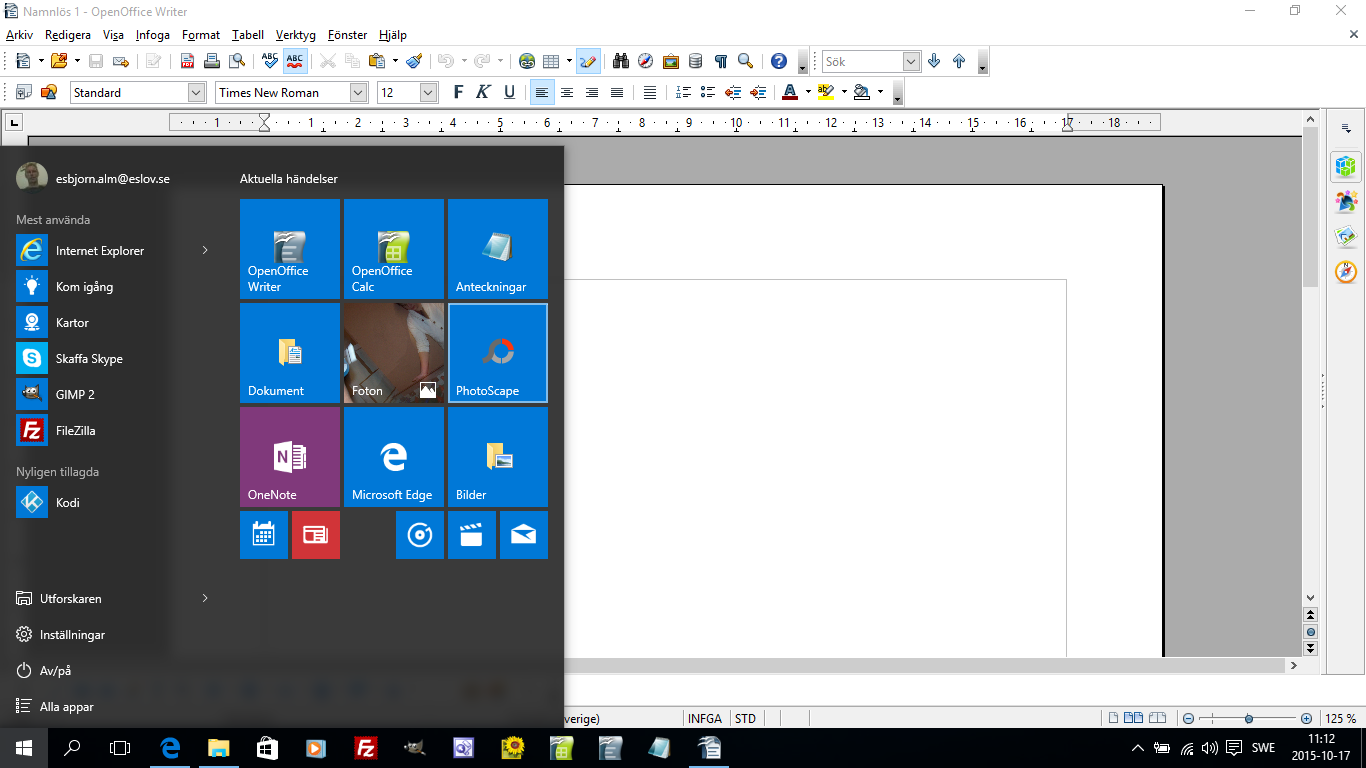Viewport: 1366px width, 768px height.
Task: Insert a table with the toolbar icon
Action: pyautogui.click(x=551, y=61)
